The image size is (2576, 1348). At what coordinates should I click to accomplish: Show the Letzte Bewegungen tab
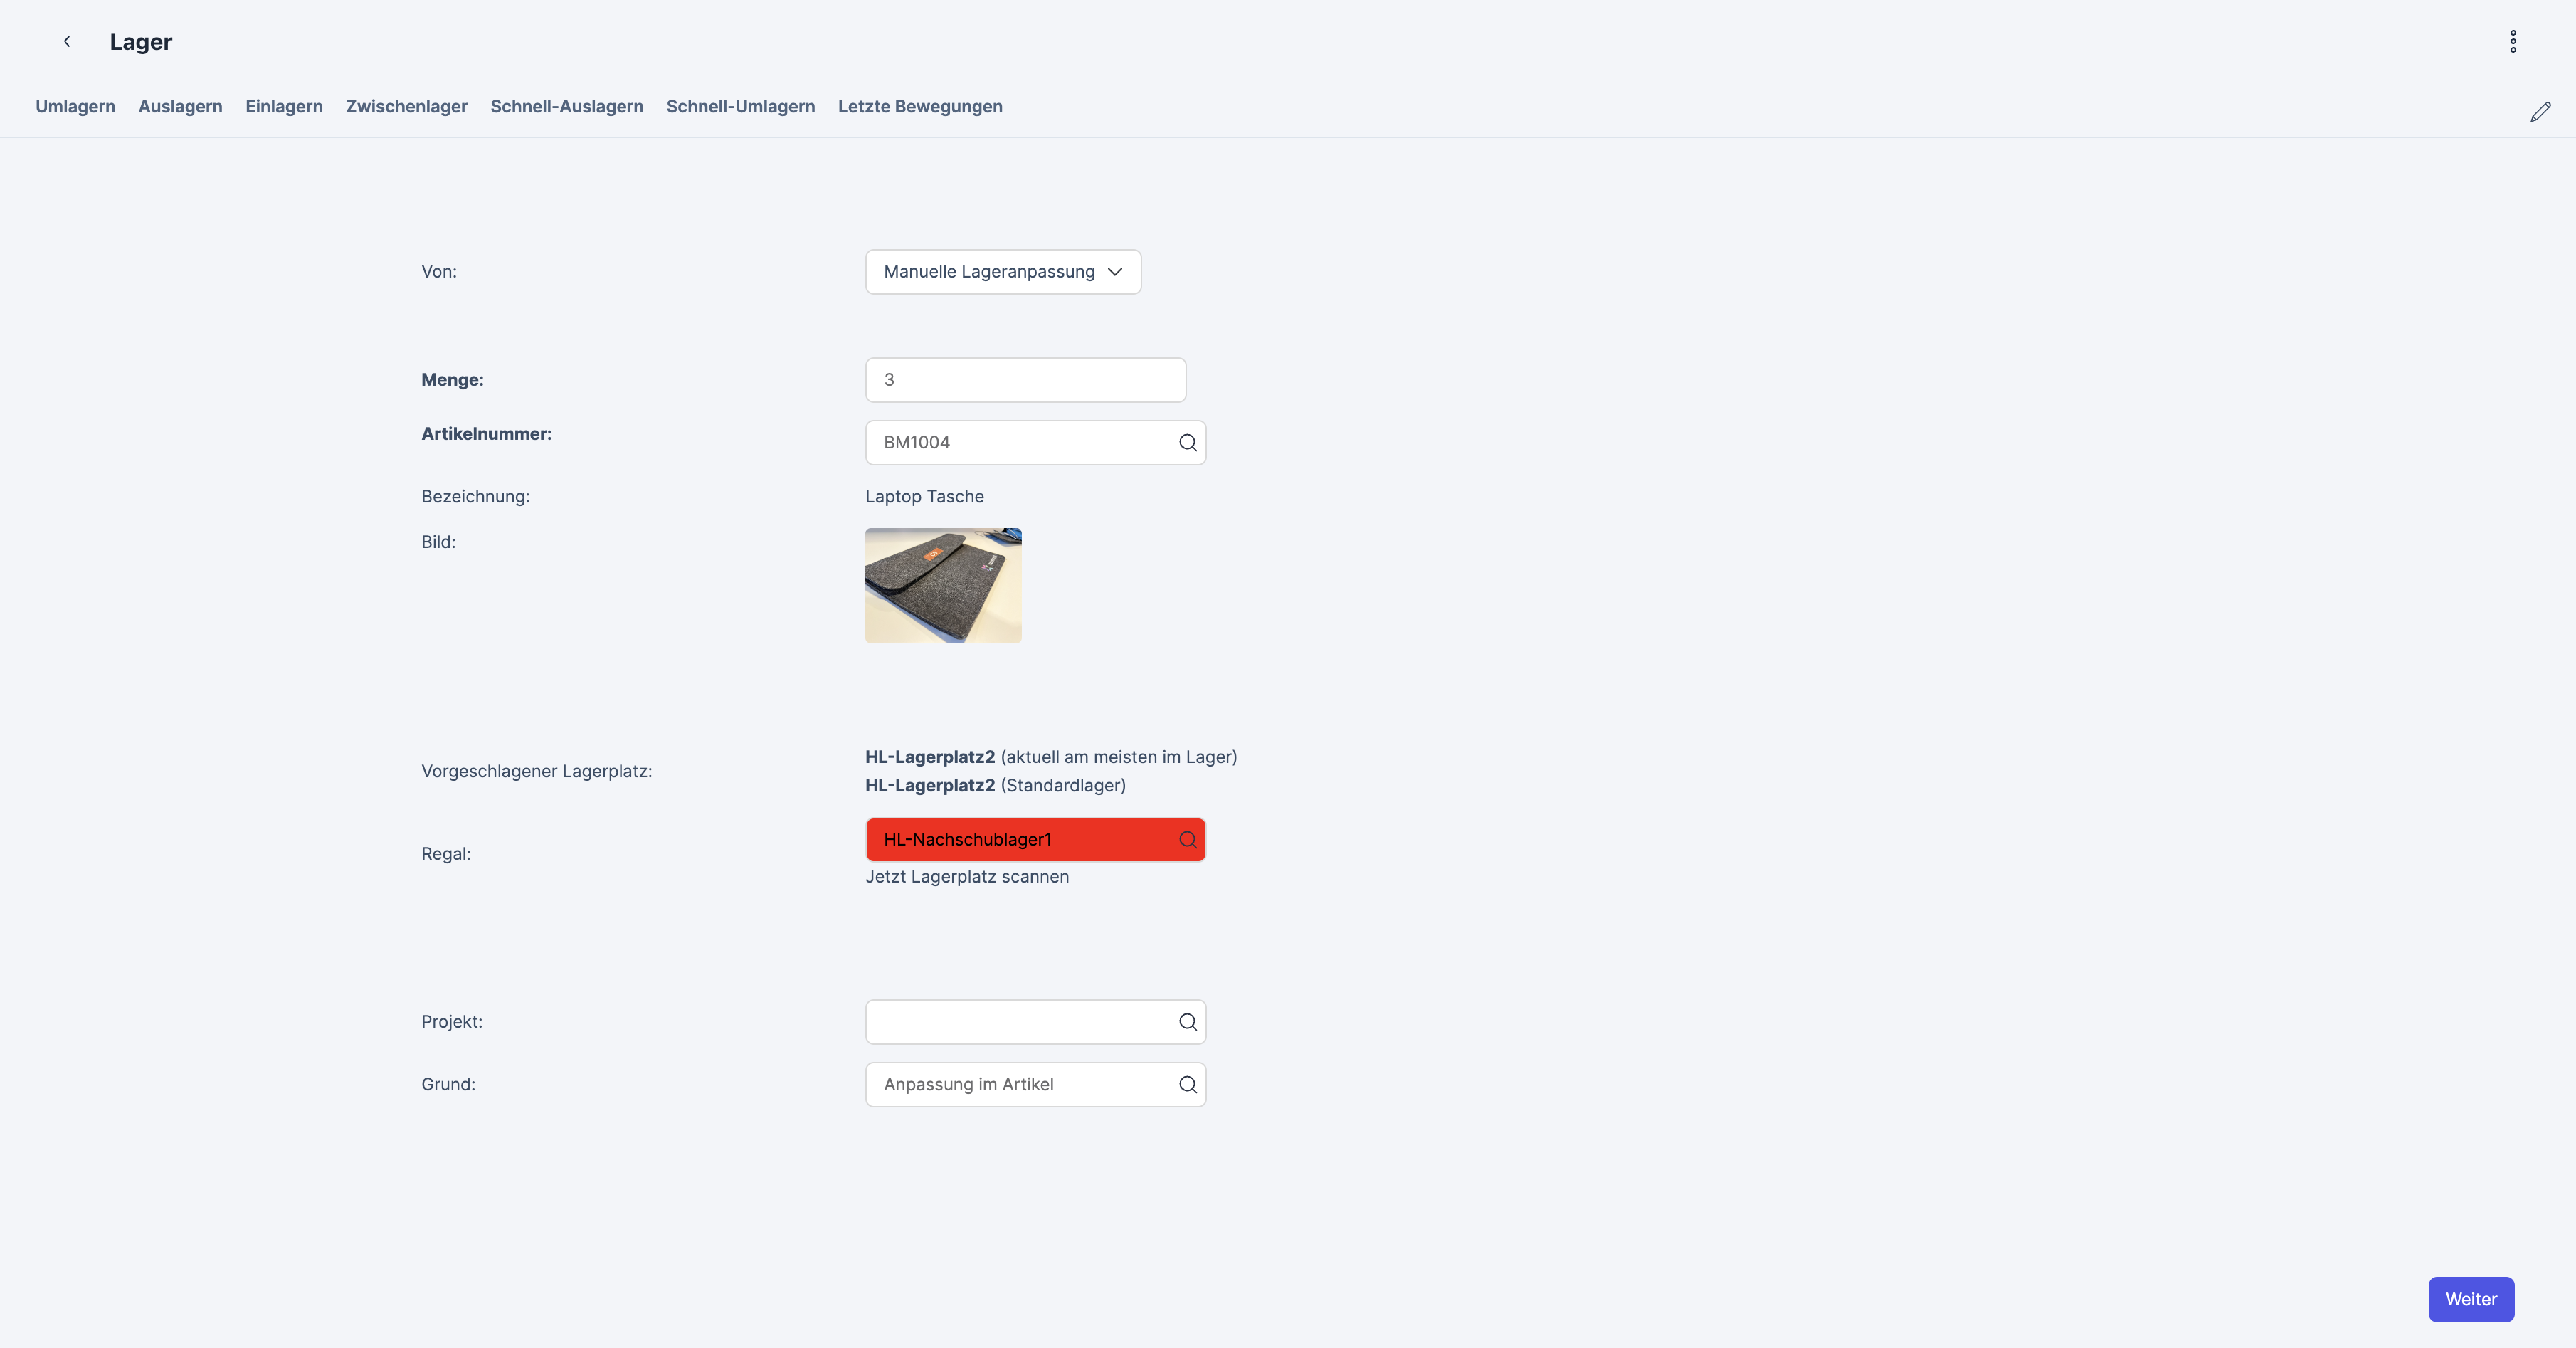[919, 107]
